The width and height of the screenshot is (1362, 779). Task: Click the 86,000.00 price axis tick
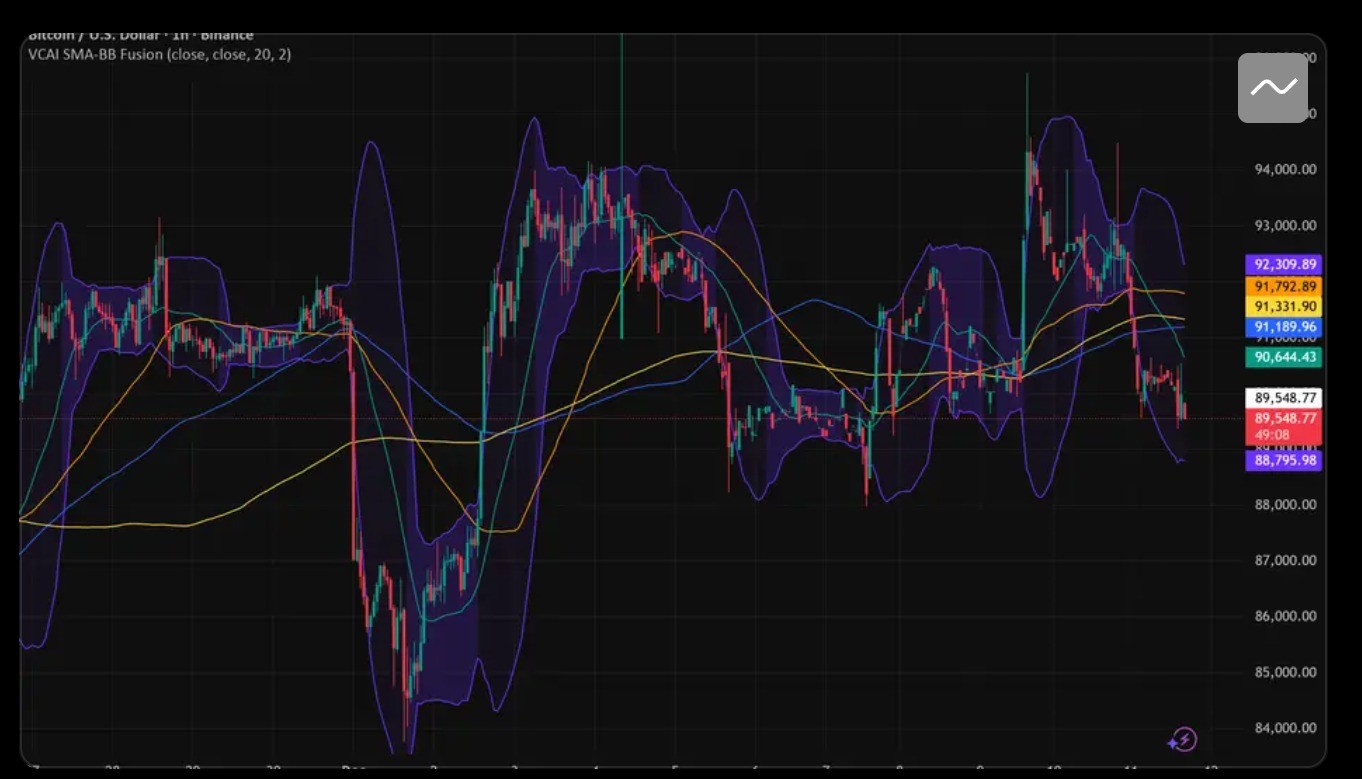[1284, 617]
